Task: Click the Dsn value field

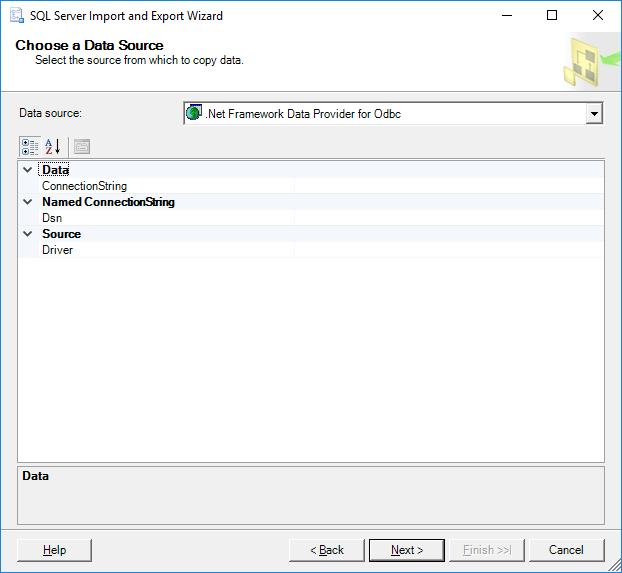Action: click(449, 218)
